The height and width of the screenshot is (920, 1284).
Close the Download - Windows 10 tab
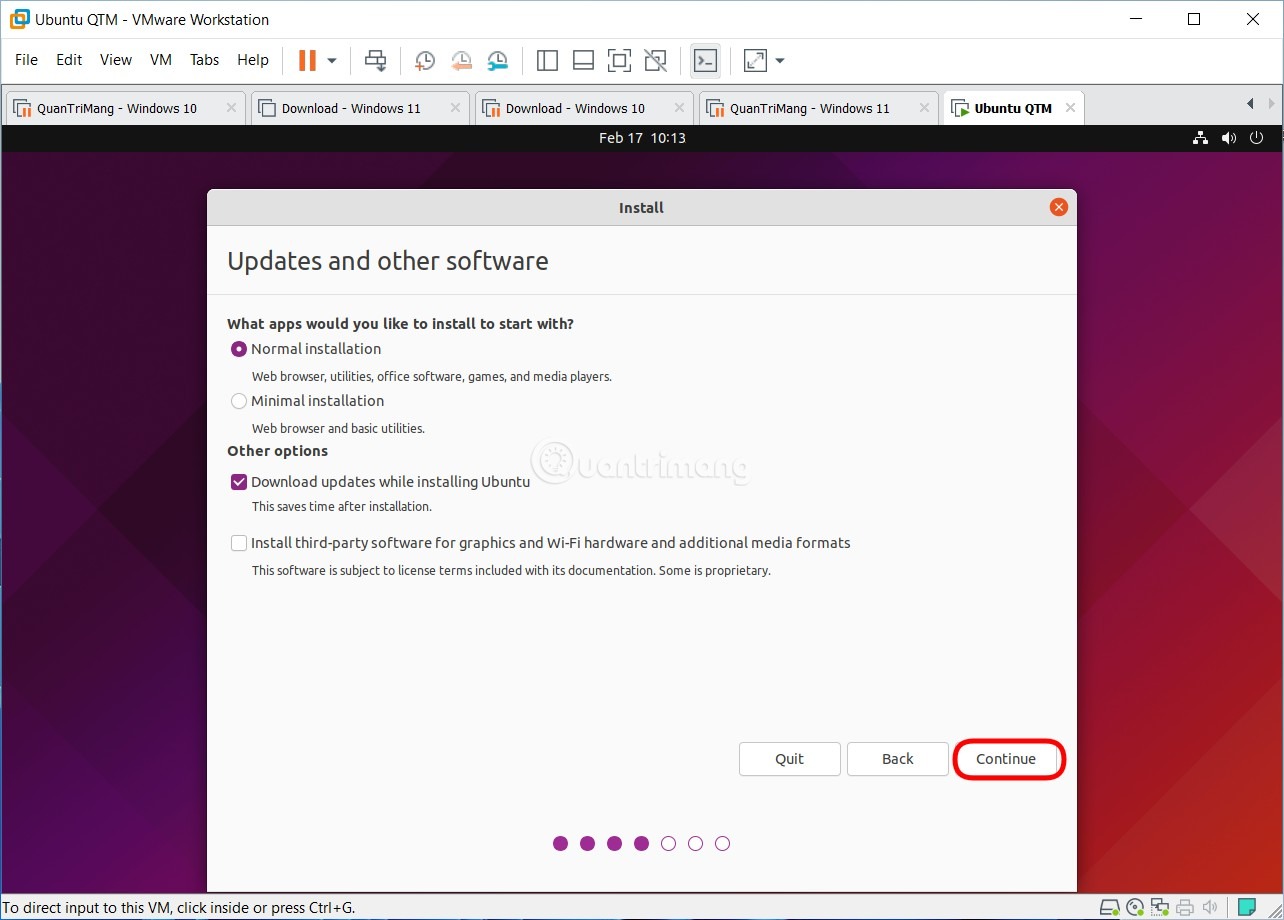tap(679, 108)
